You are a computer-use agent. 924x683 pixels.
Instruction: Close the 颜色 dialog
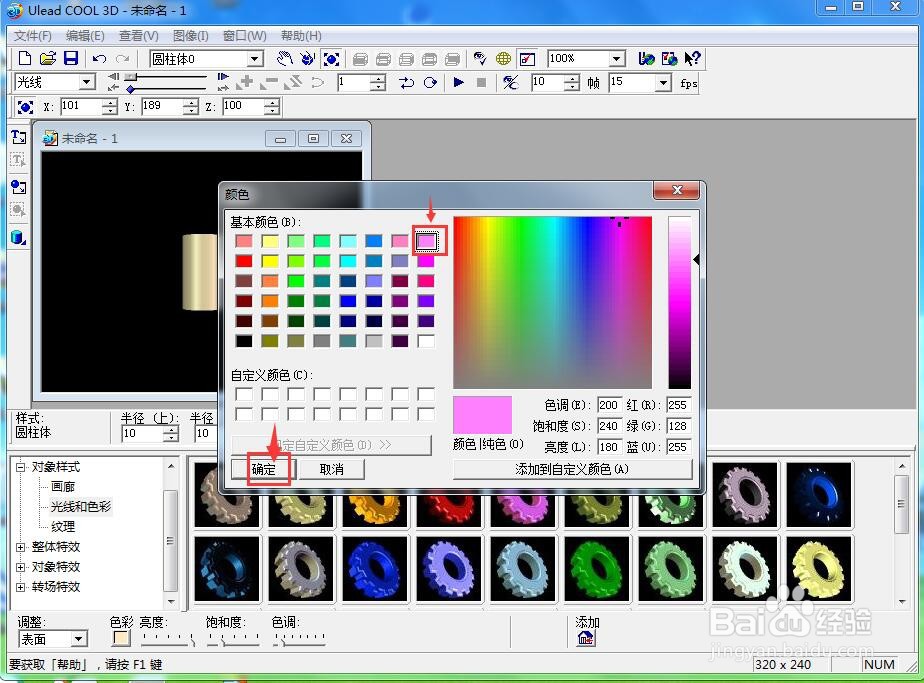676,190
